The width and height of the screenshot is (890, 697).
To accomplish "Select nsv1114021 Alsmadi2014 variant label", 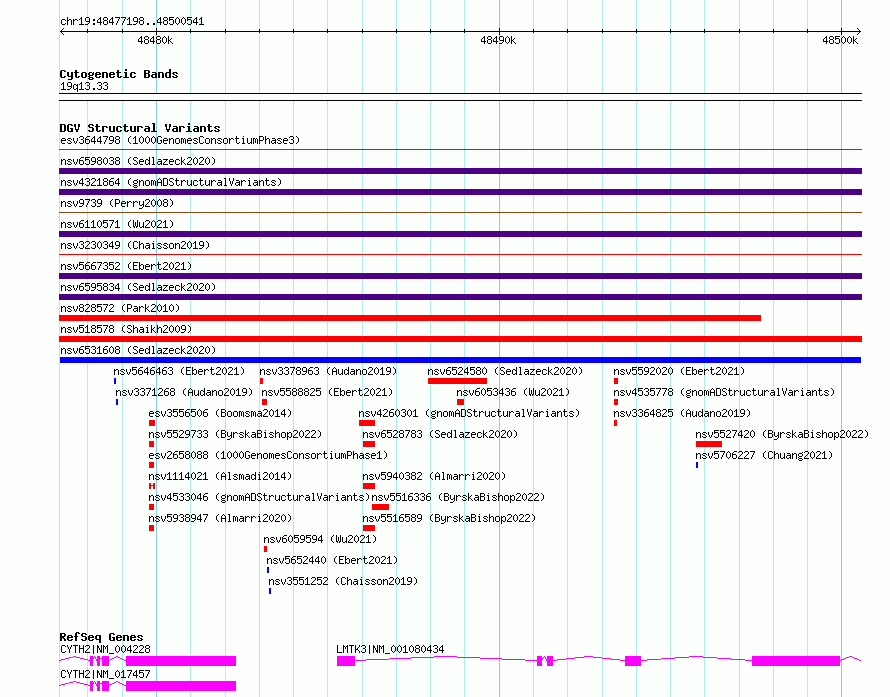I will click(220, 476).
